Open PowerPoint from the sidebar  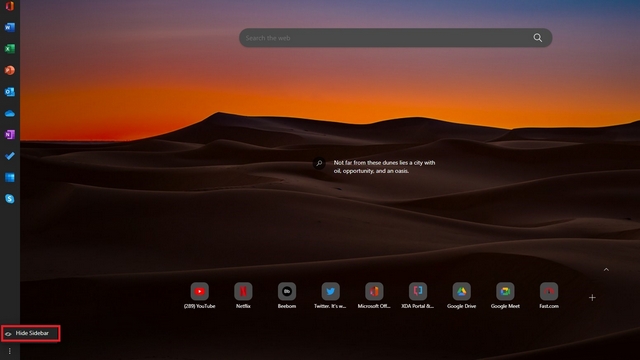point(10,70)
